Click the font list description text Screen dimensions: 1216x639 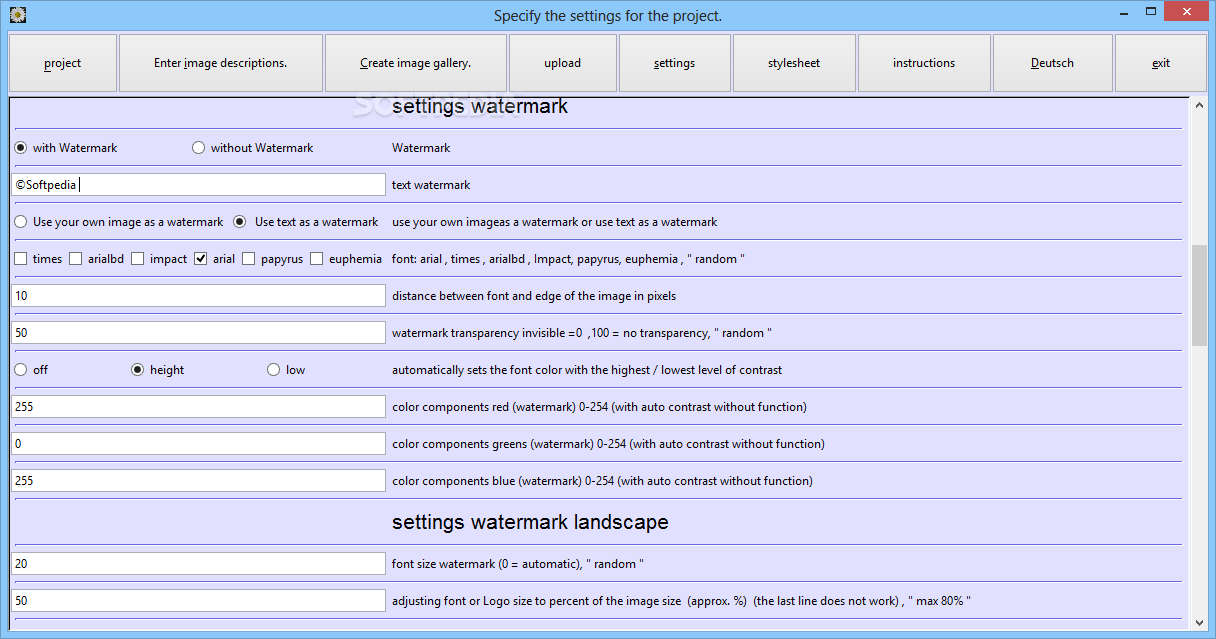[568, 259]
